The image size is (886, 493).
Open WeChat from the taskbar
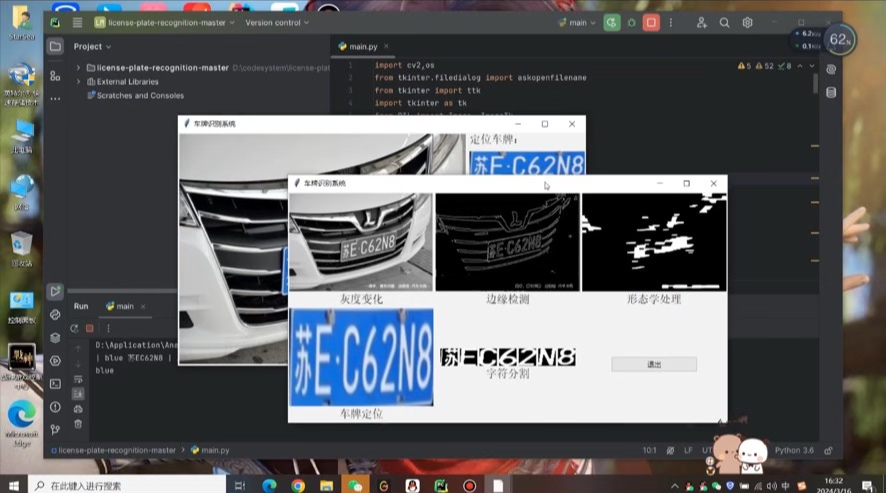click(355, 486)
